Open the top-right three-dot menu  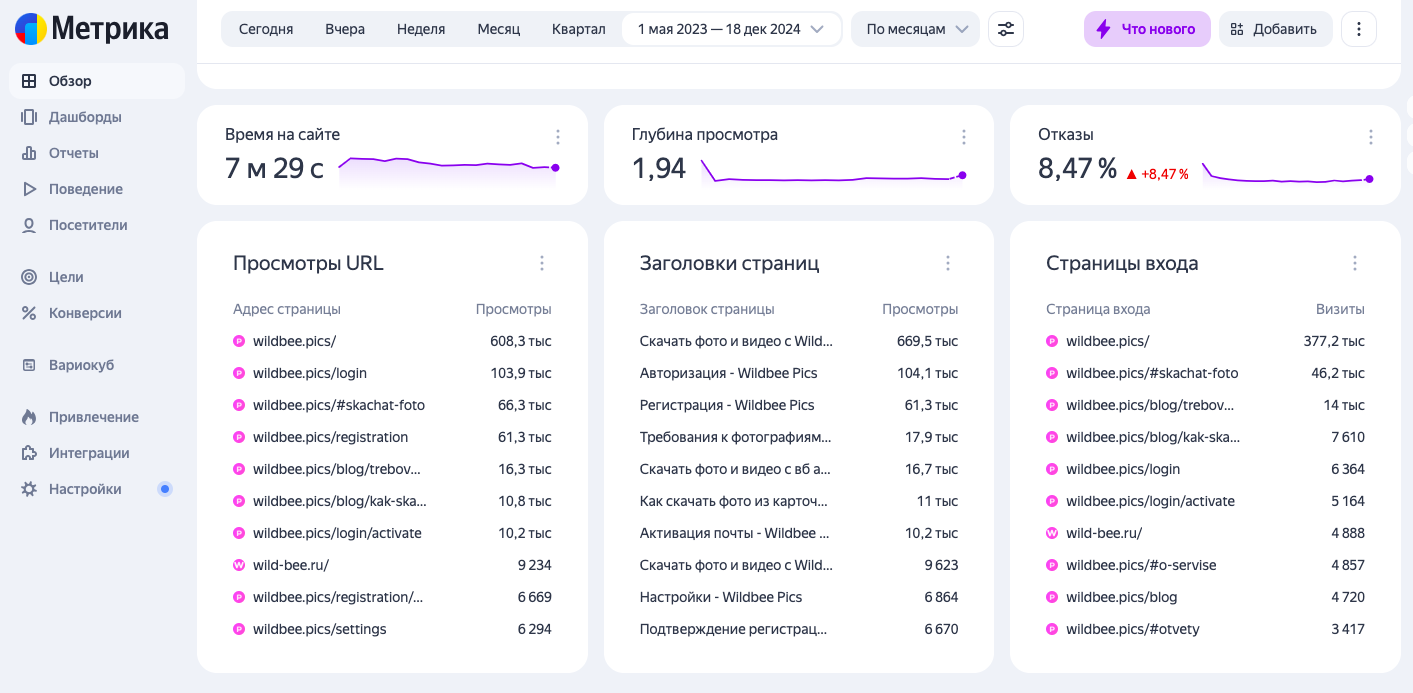click(x=1358, y=29)
